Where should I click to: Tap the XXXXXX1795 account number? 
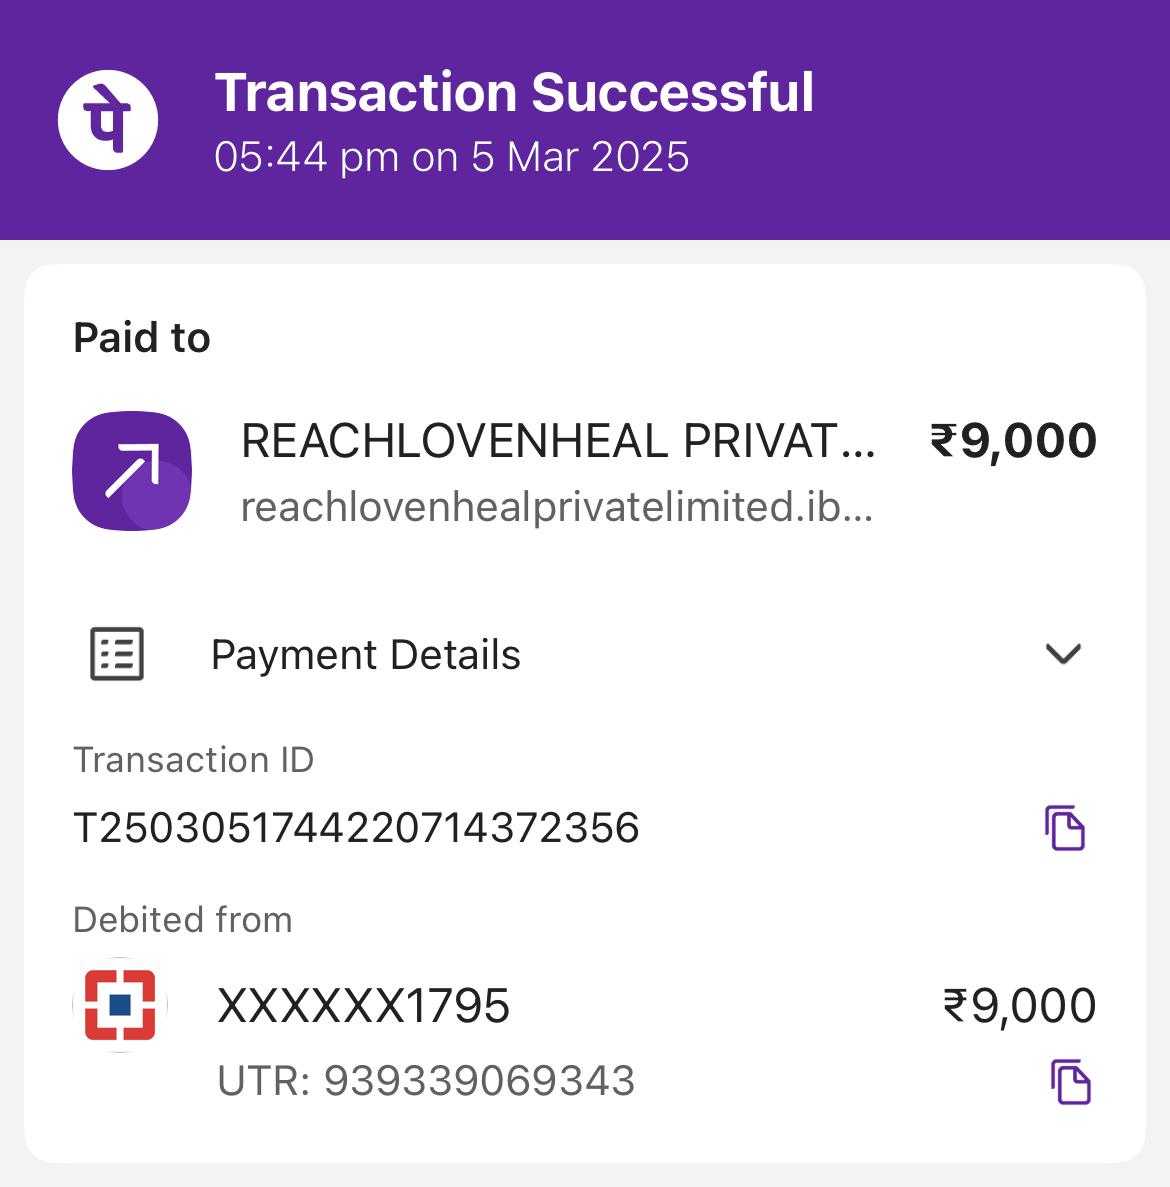(364, 1005)
